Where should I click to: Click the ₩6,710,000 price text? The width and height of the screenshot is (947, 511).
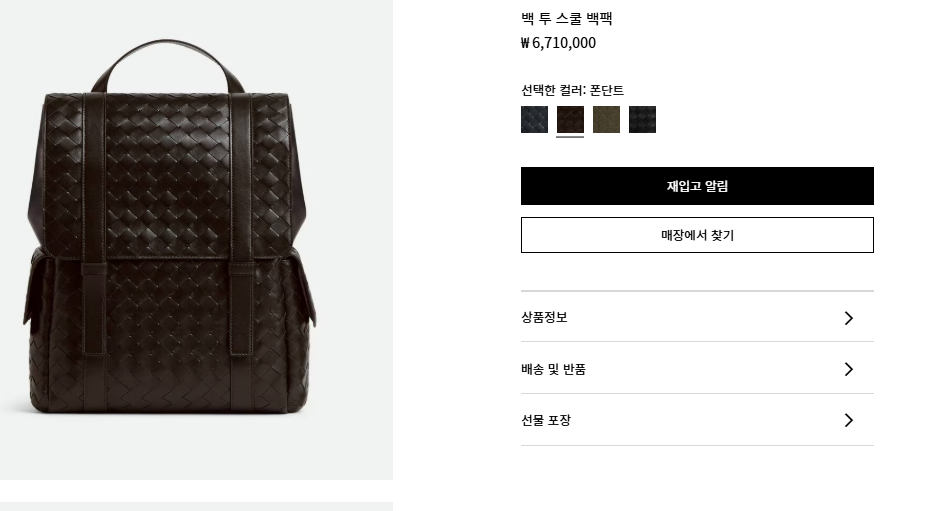pos(558,43)
